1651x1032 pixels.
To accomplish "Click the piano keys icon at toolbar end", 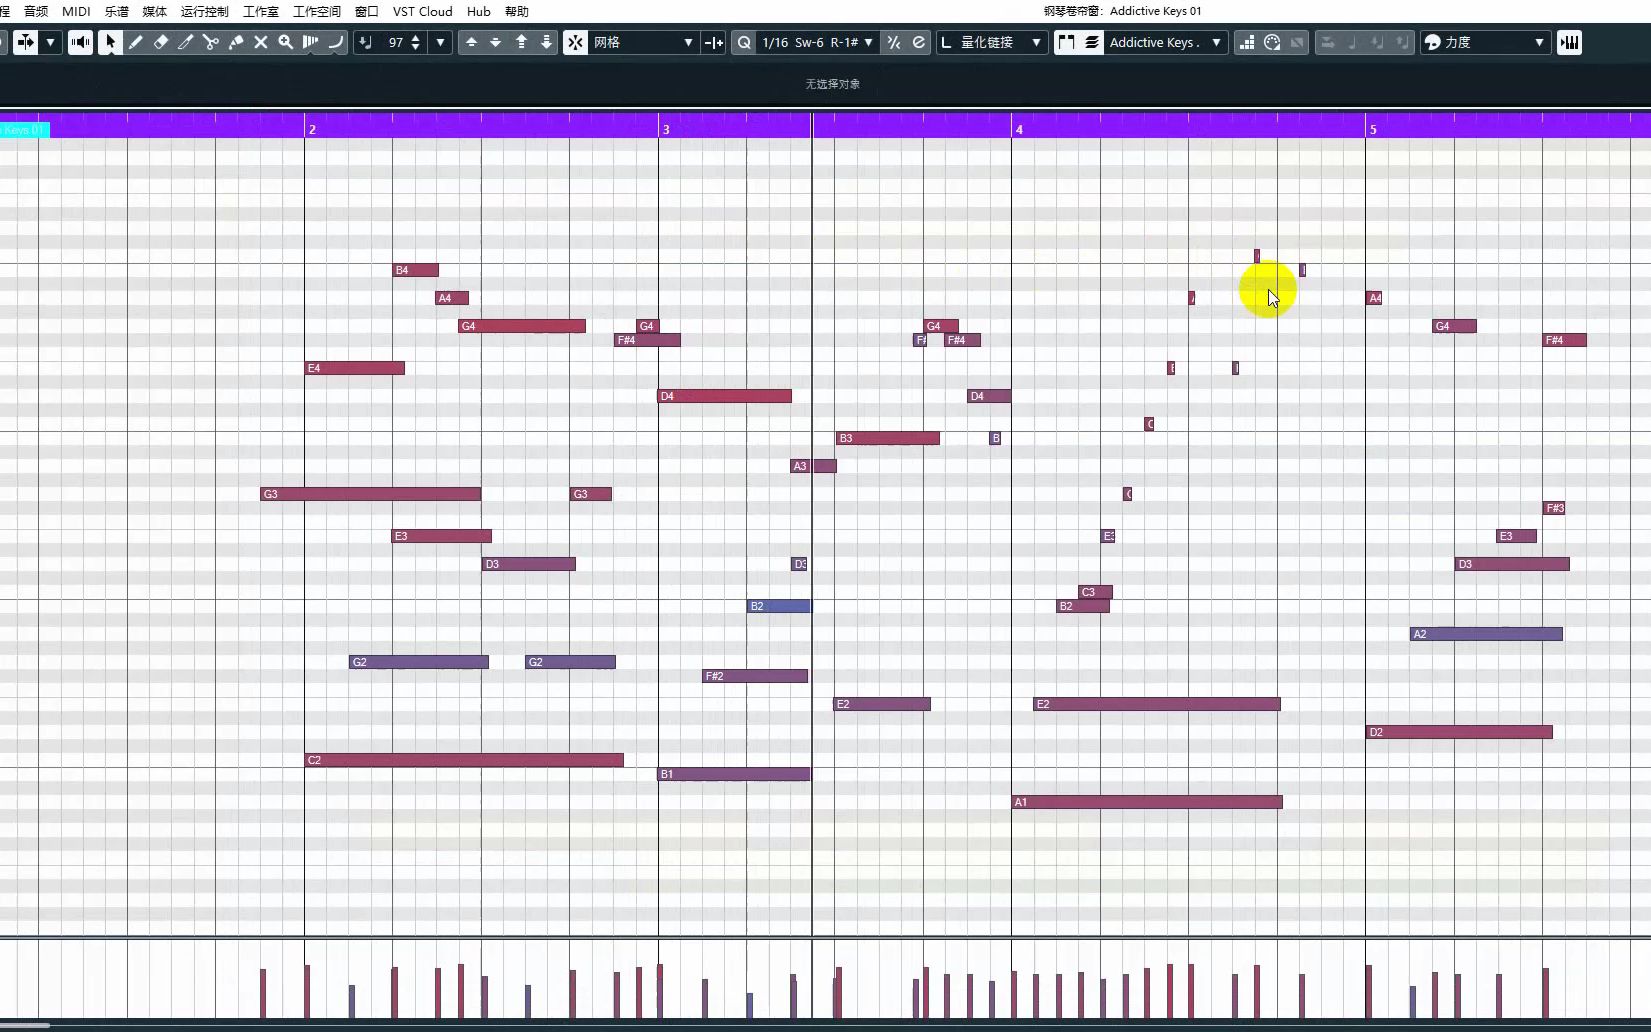I will (x=1569, y=42).
